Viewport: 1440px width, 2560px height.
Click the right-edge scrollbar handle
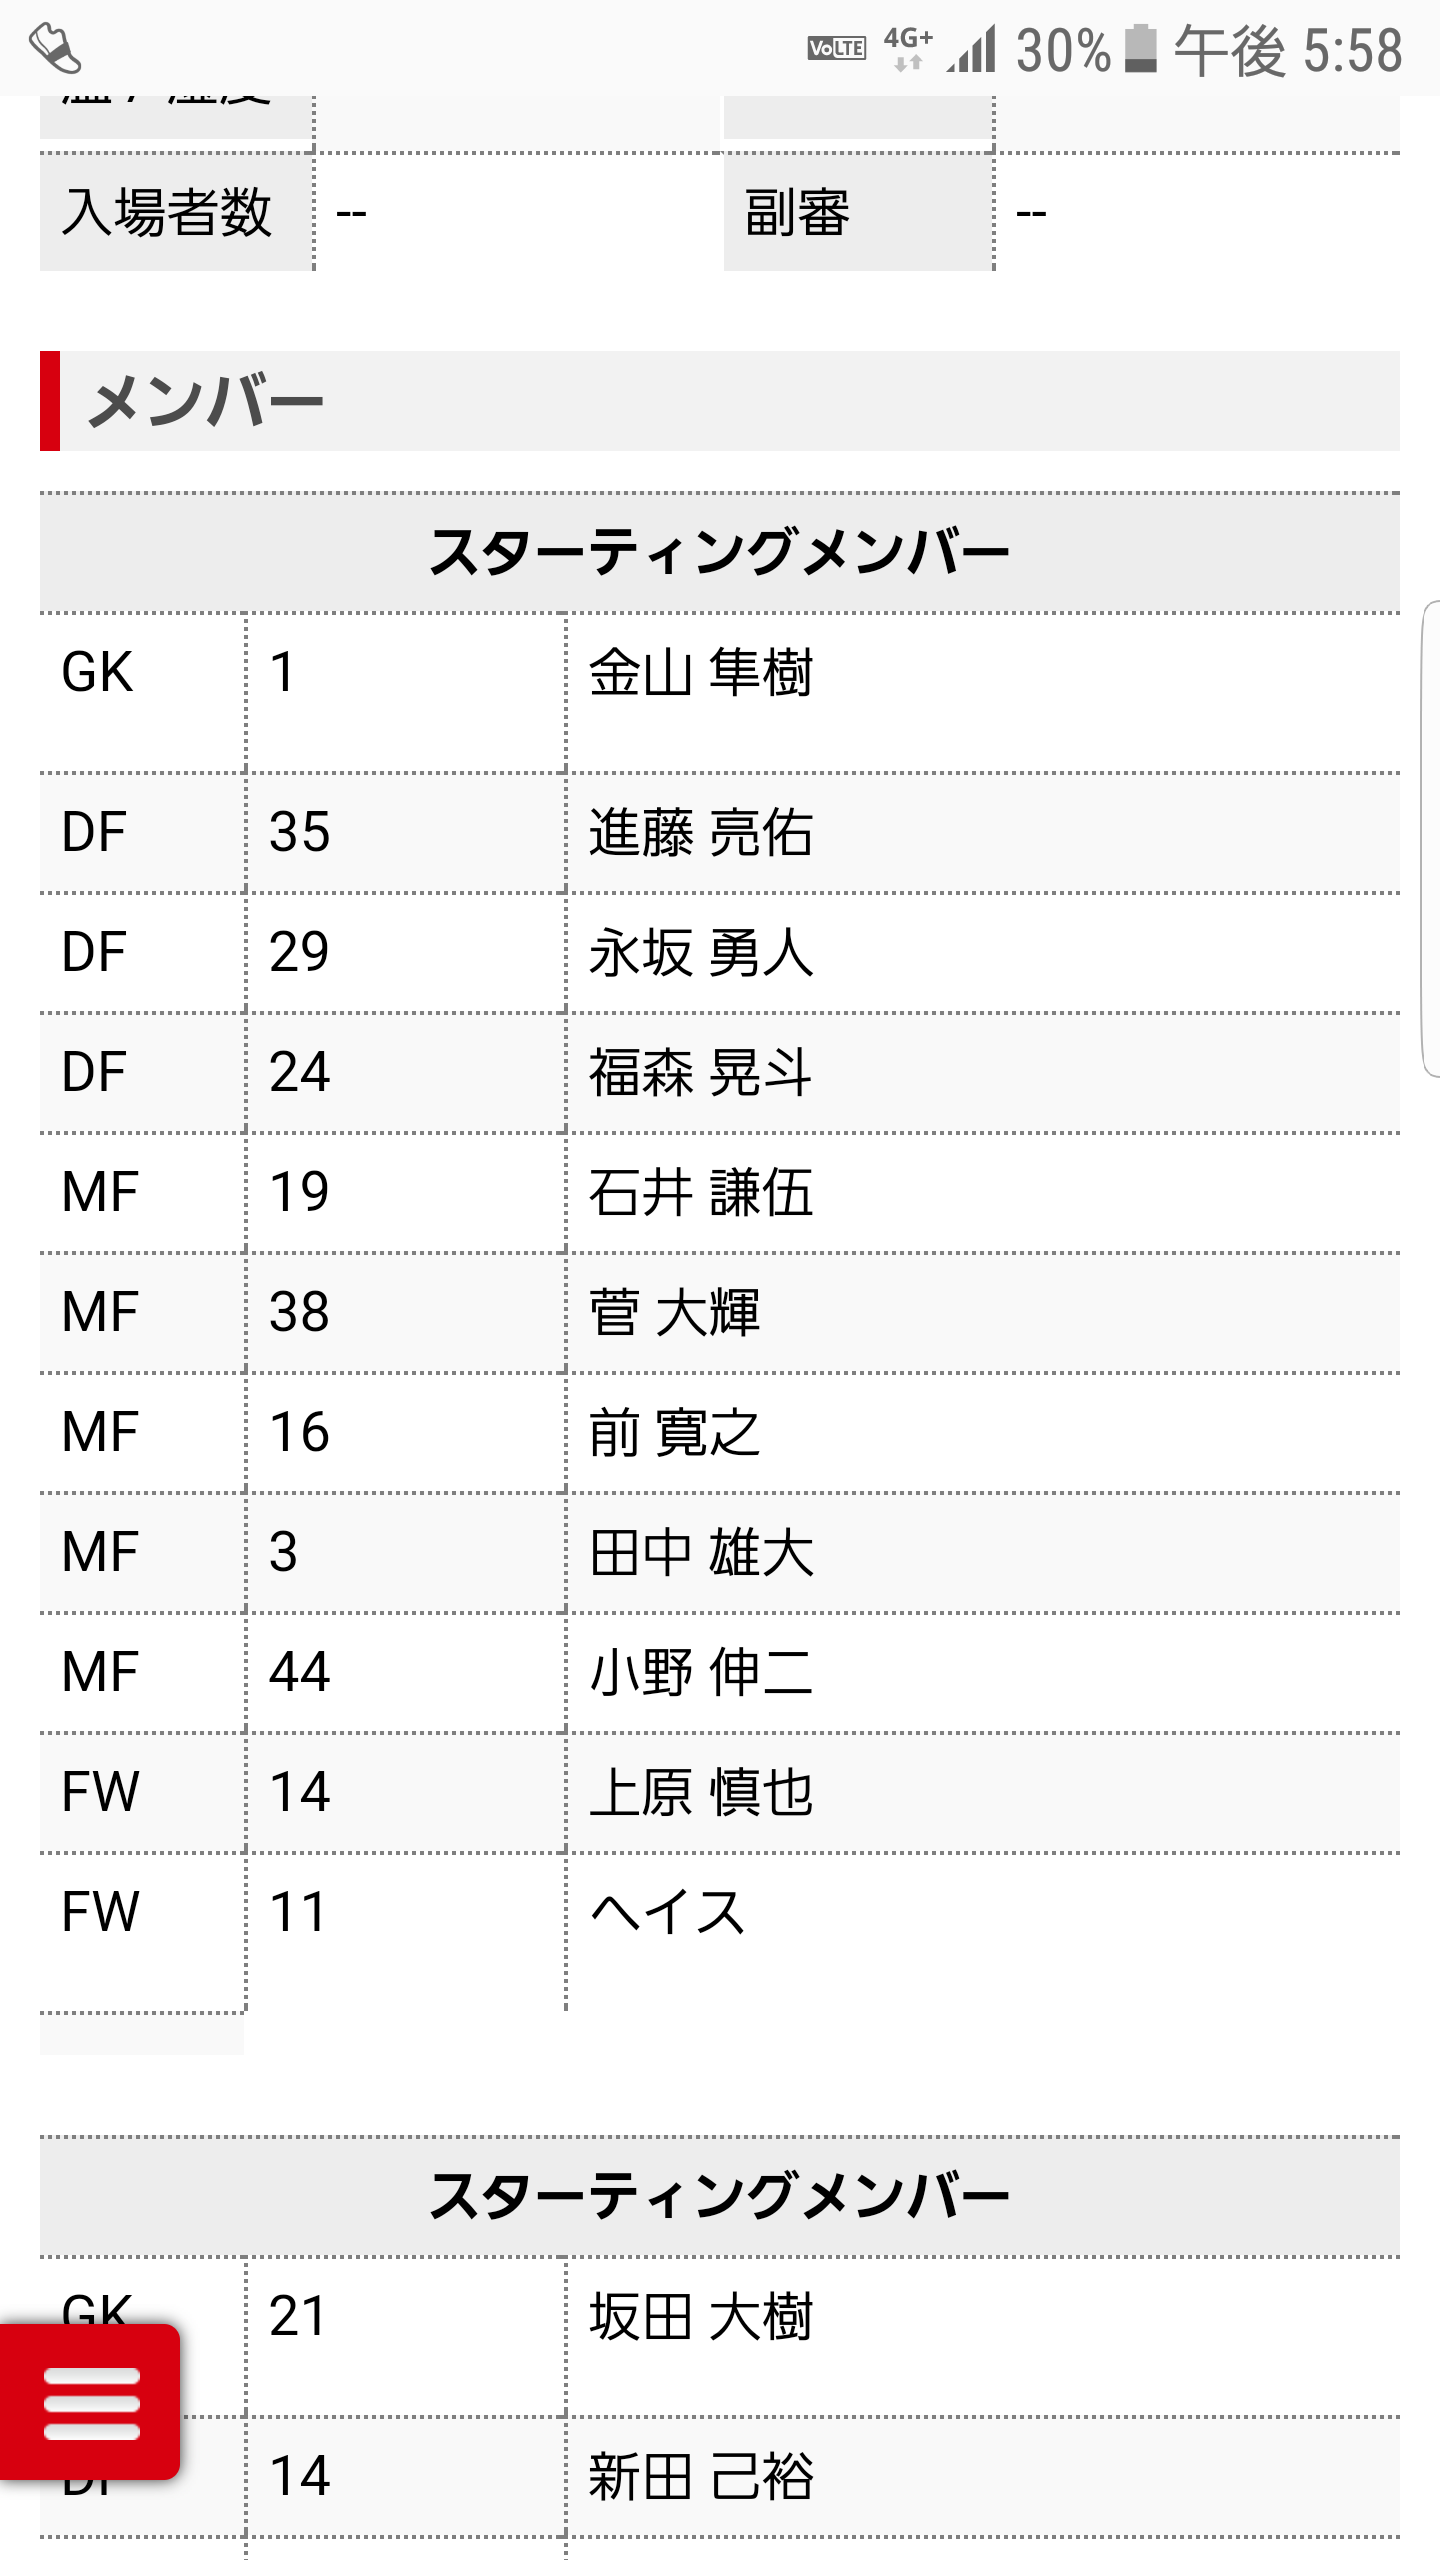1430,838
